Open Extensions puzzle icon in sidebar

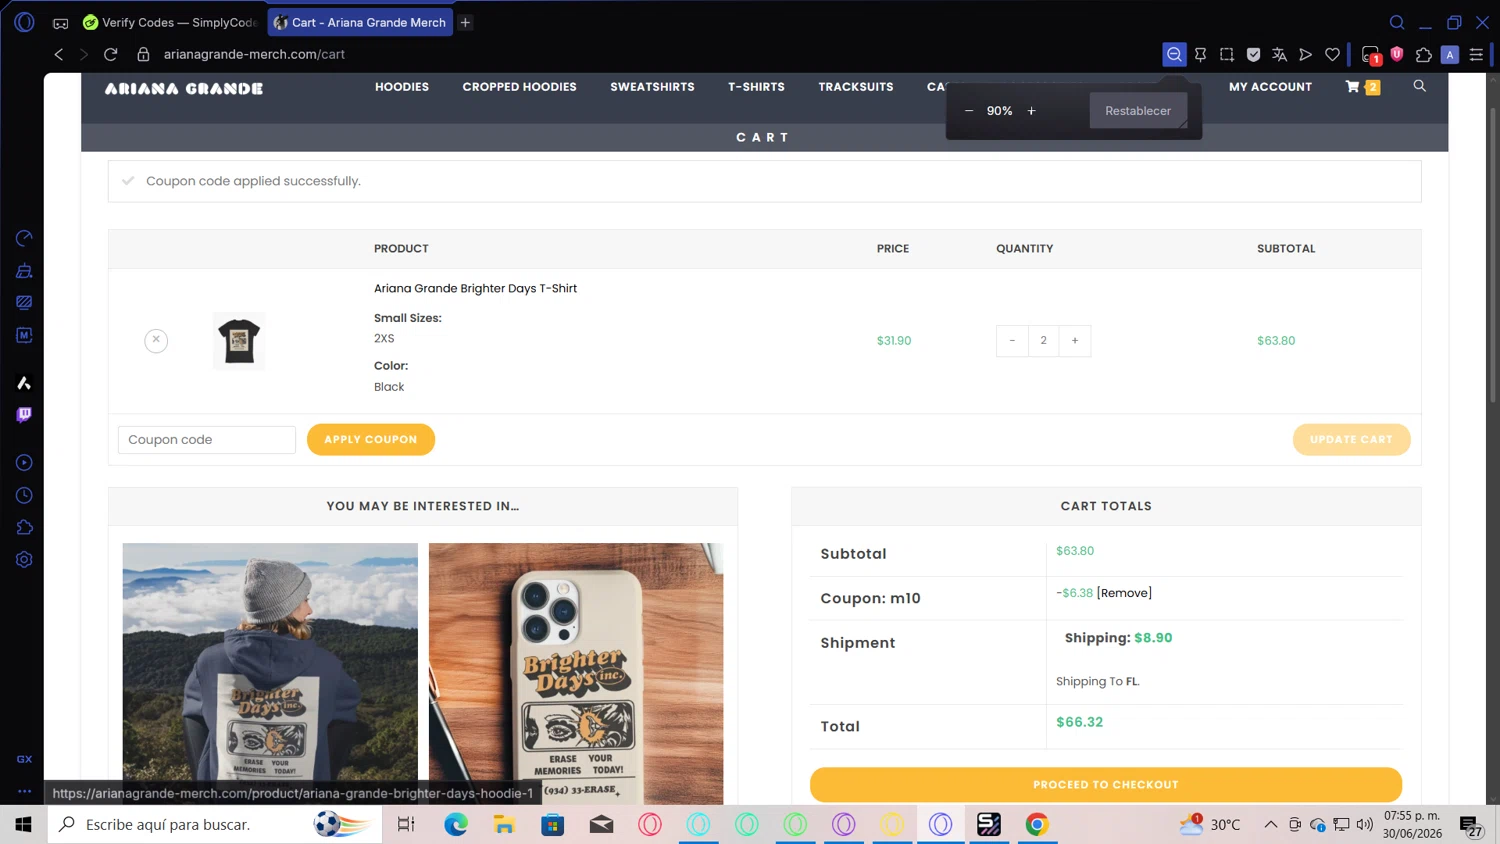click(24, 527)
